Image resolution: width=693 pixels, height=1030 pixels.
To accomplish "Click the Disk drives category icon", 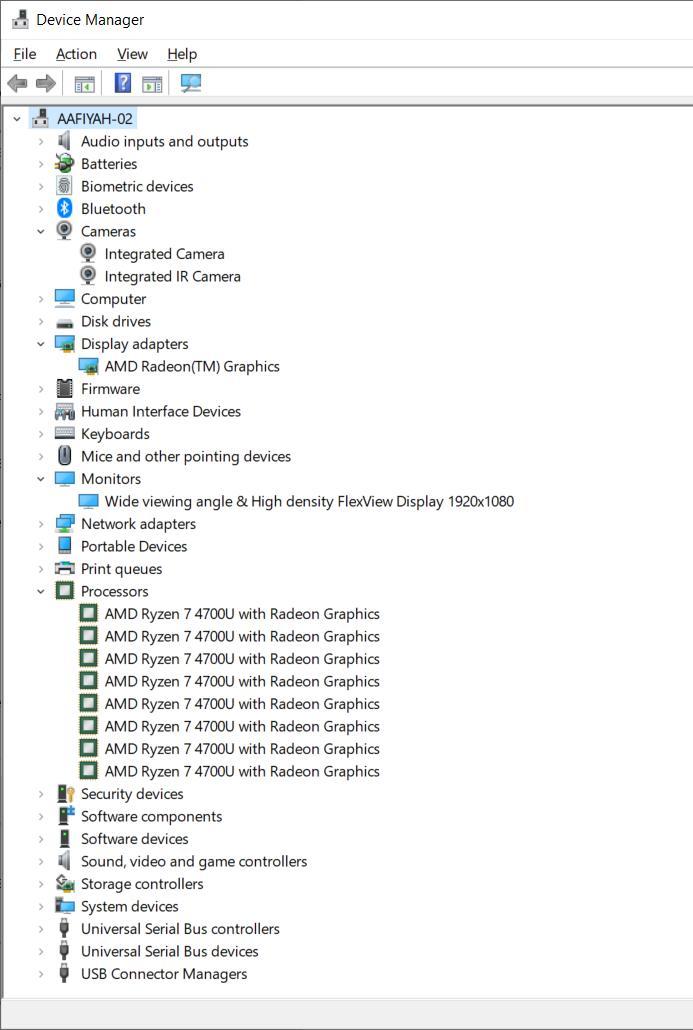I will (64, 322).
